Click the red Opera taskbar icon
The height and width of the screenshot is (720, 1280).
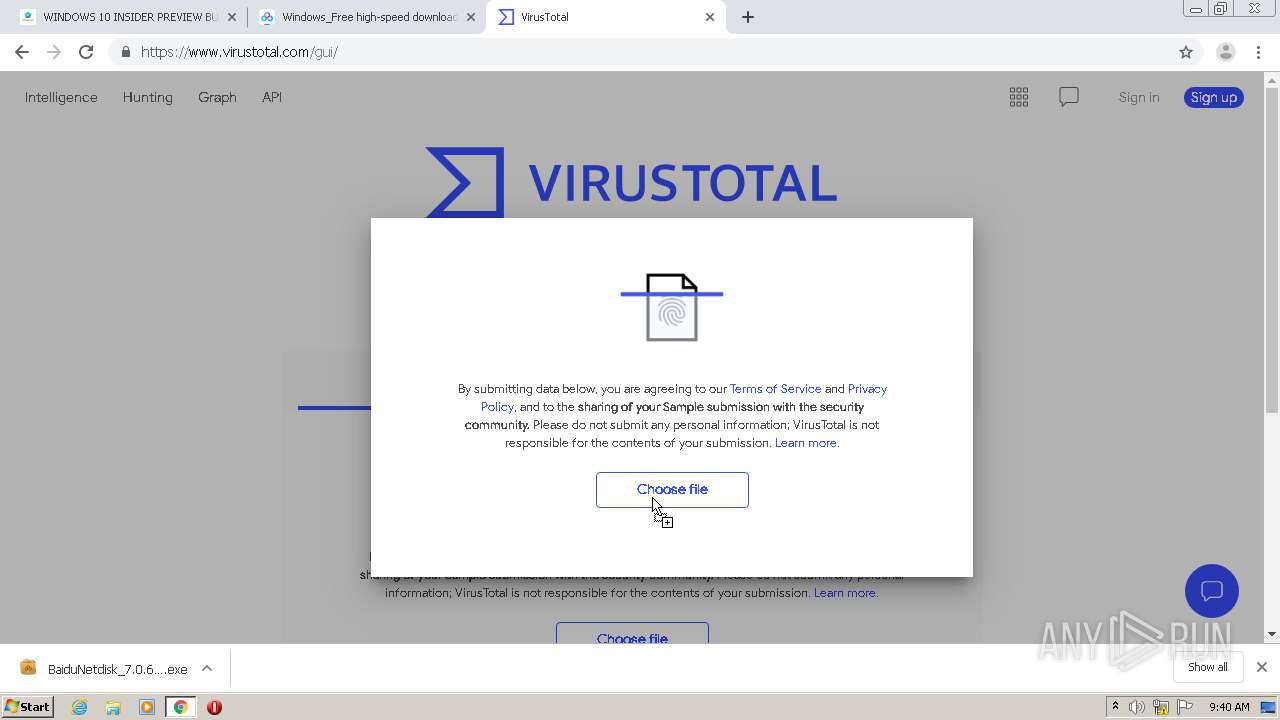(x=214, y=707)
